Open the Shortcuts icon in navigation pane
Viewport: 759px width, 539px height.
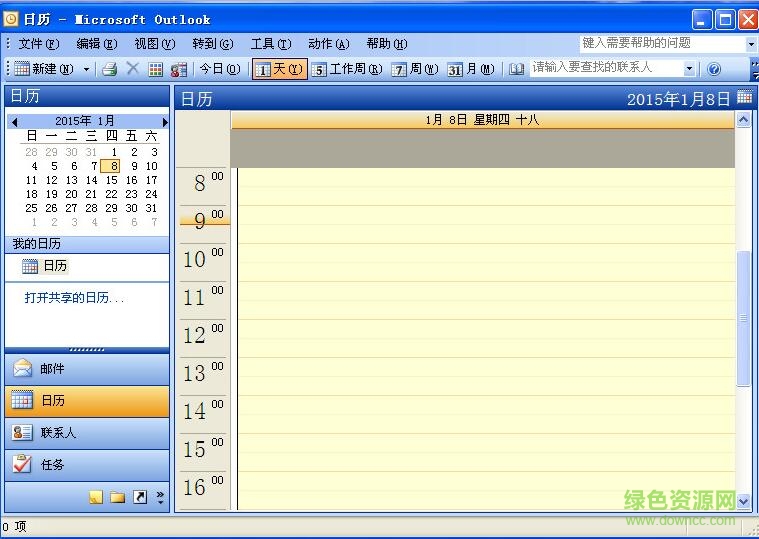coord(139,497)
